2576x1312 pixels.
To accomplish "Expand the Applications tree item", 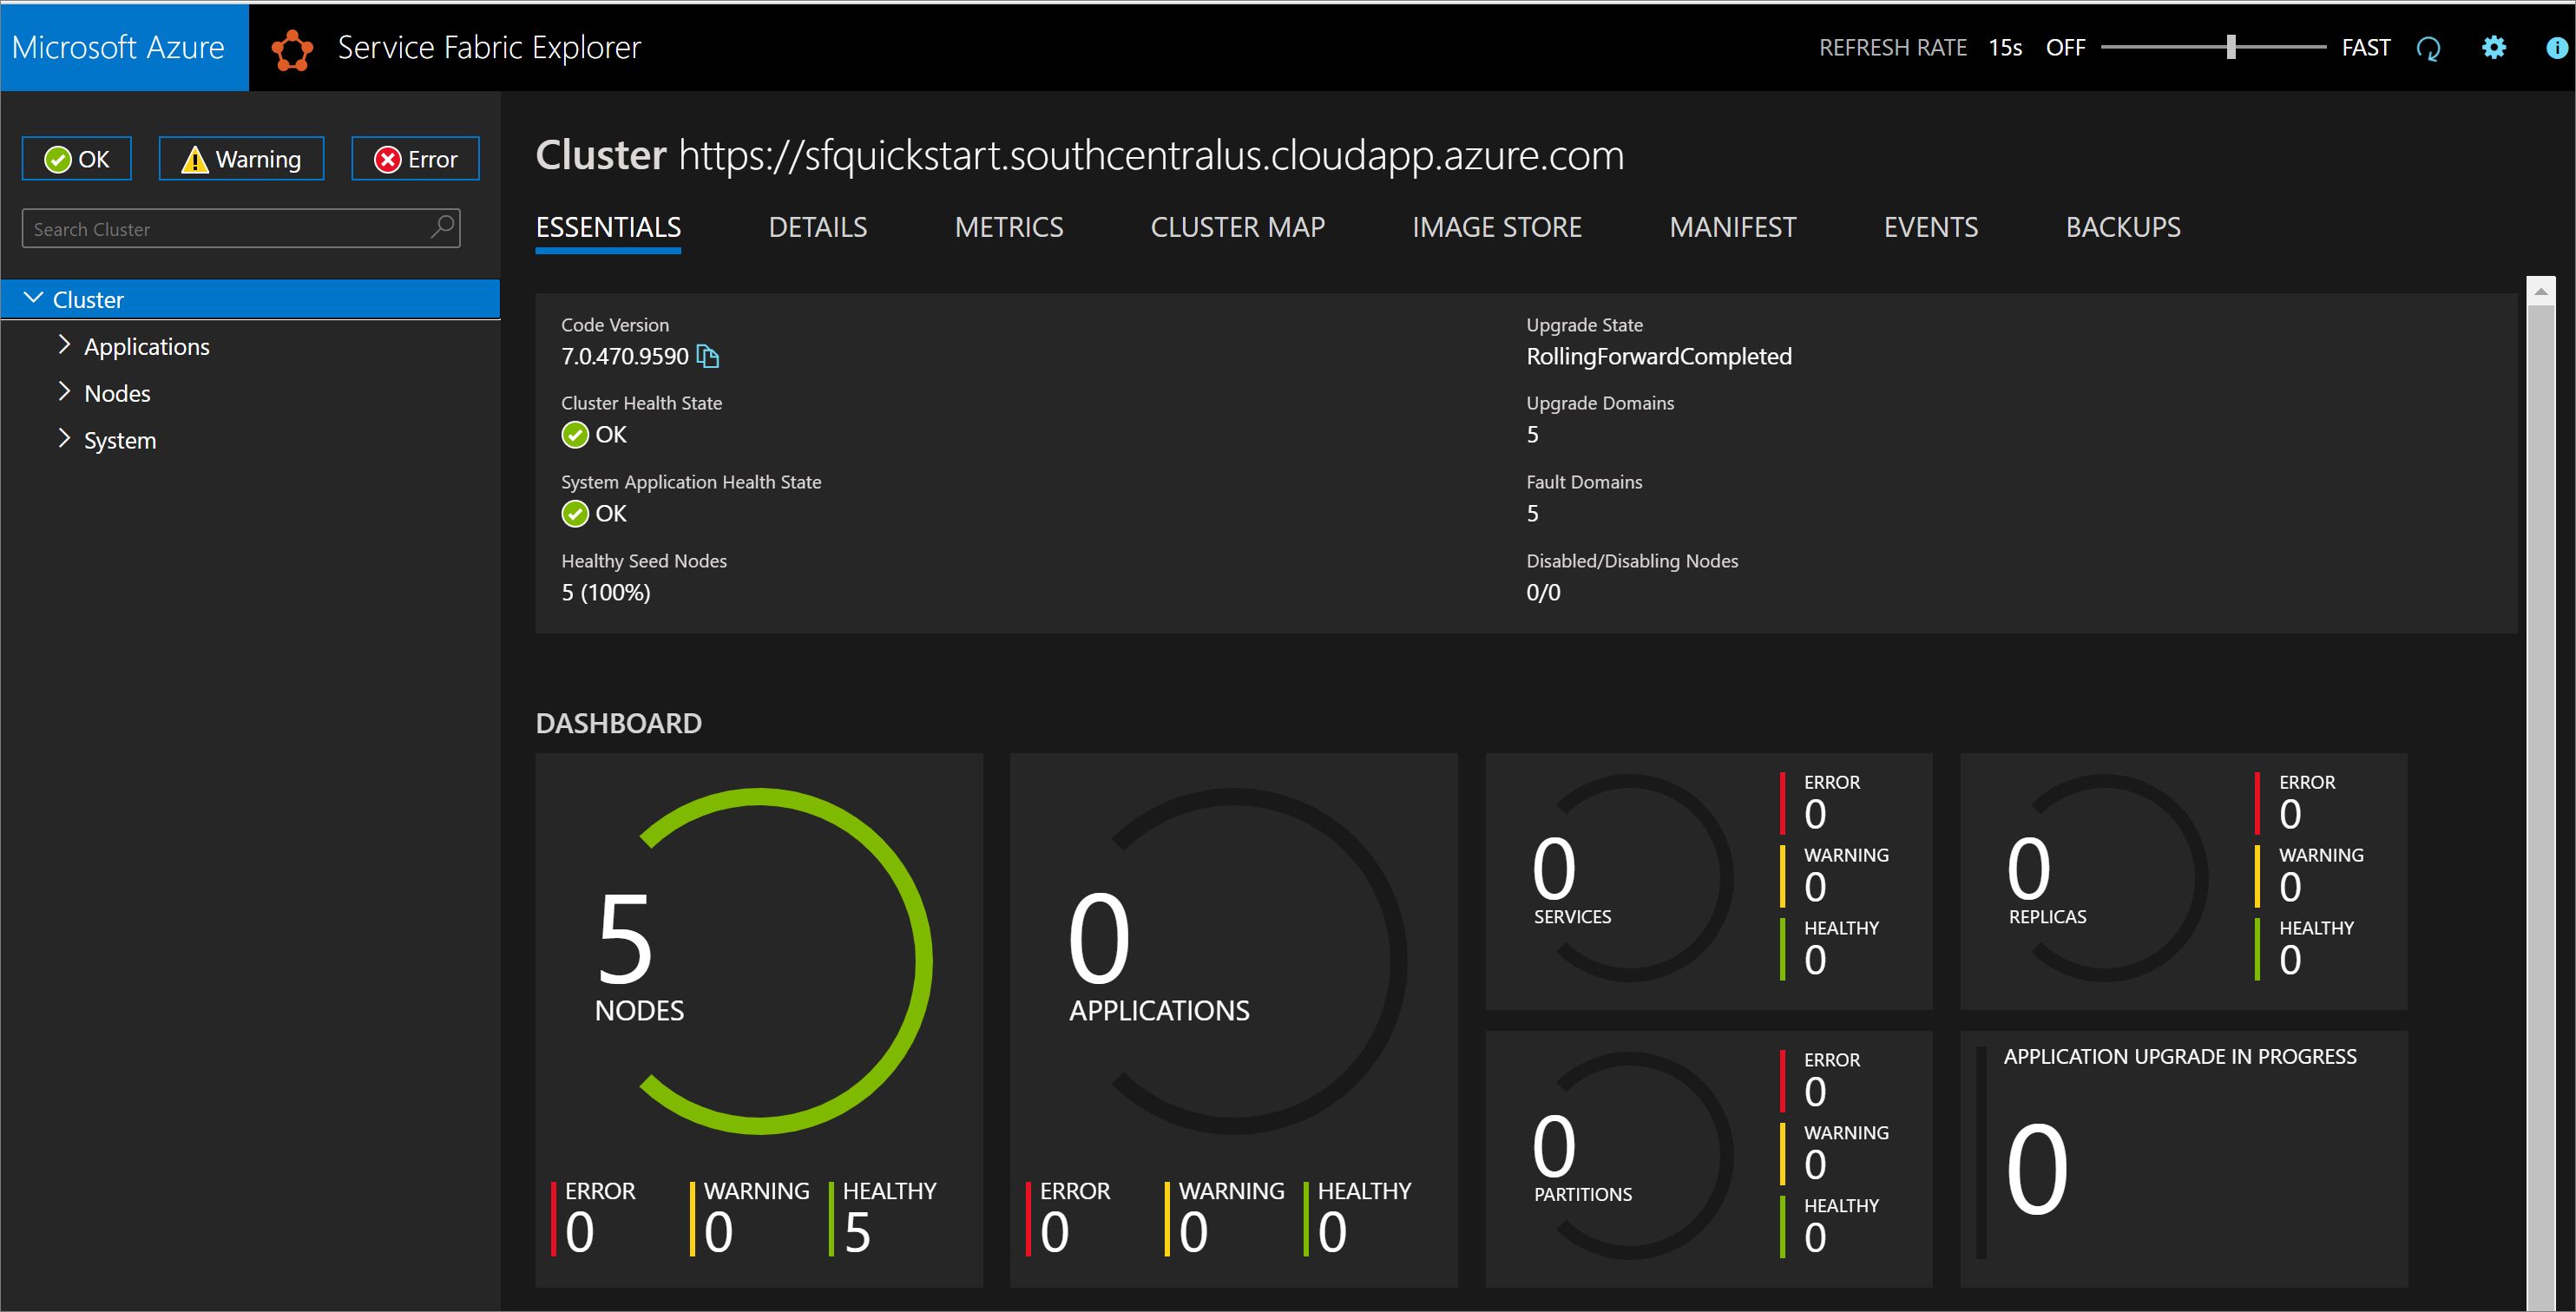I will [x=62, y=344].
